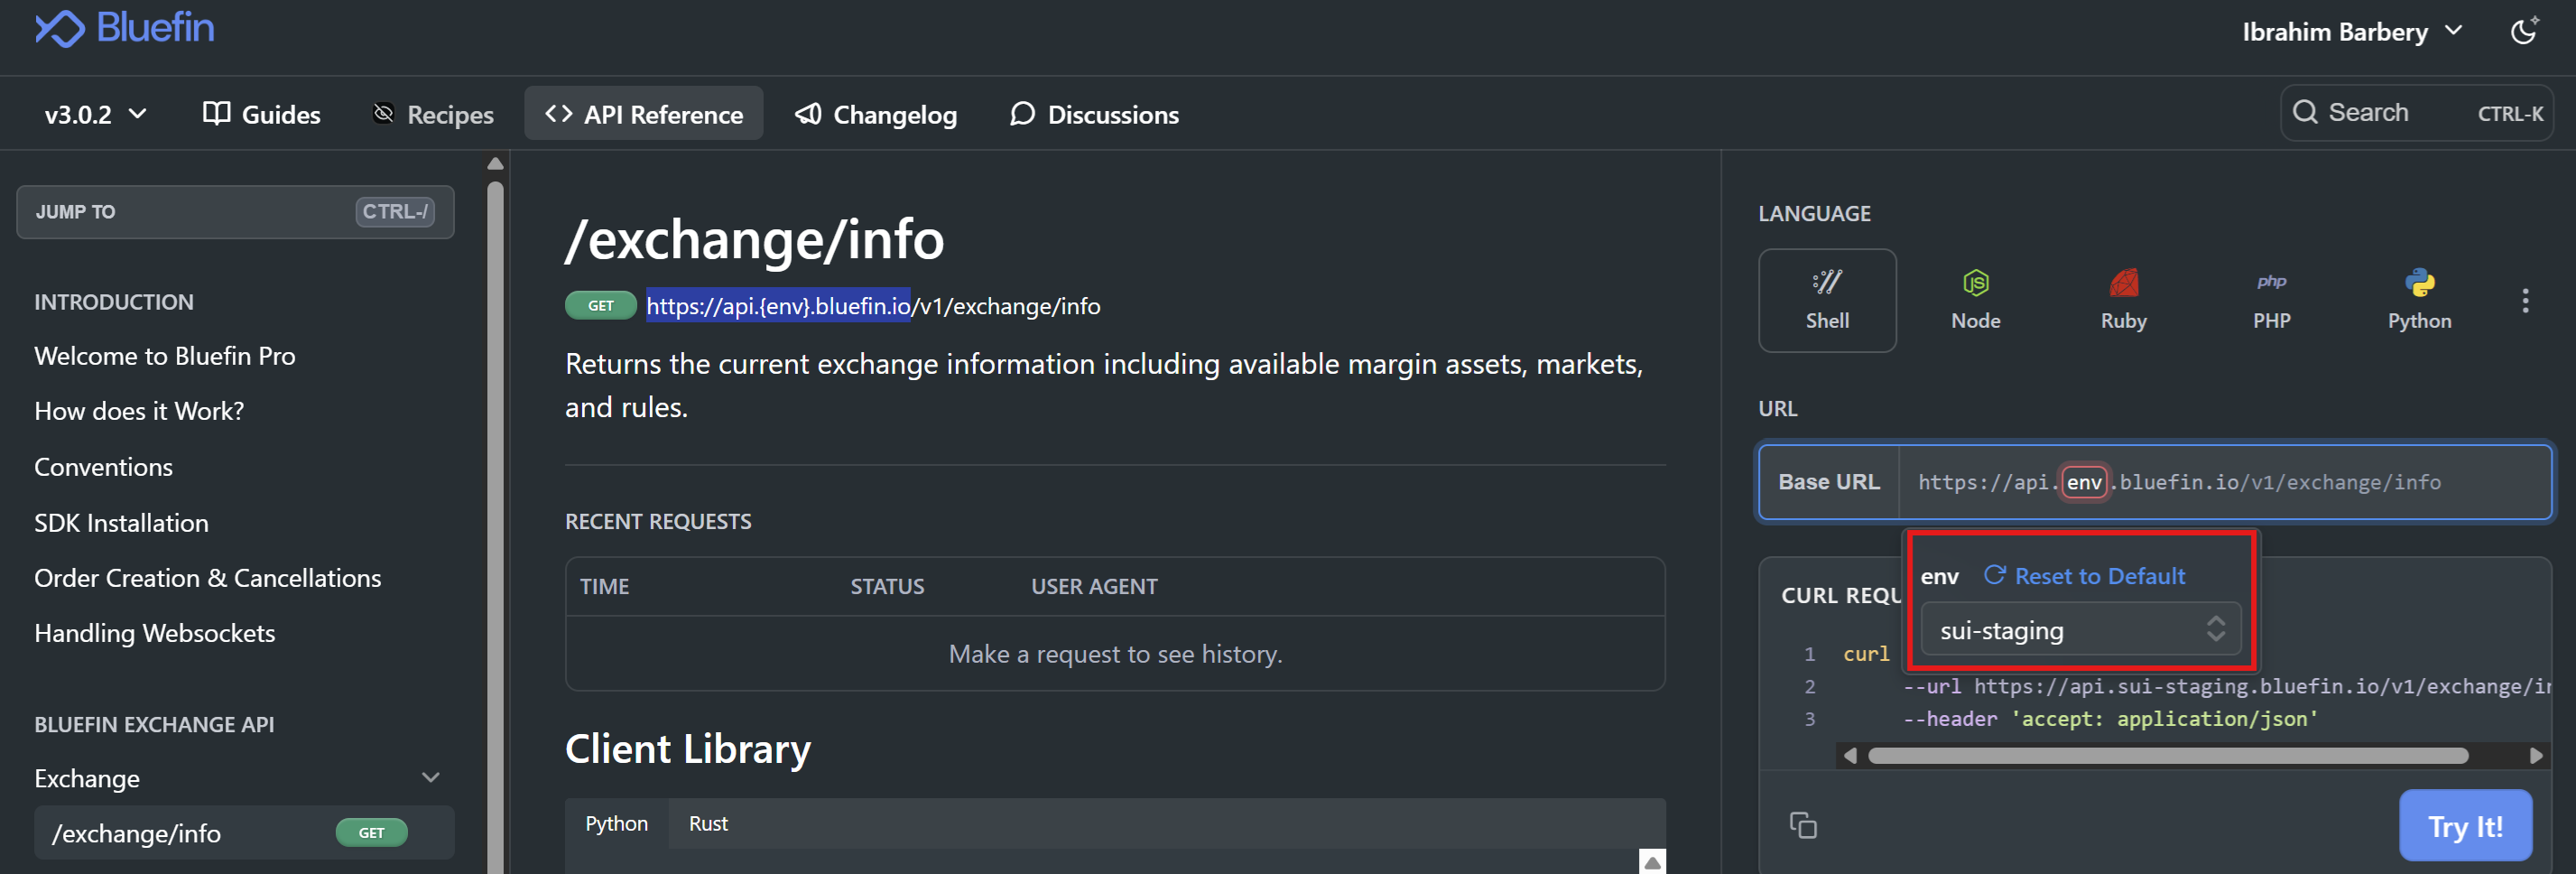Open Welcome to Bluefin Pro page

(165, 356)
